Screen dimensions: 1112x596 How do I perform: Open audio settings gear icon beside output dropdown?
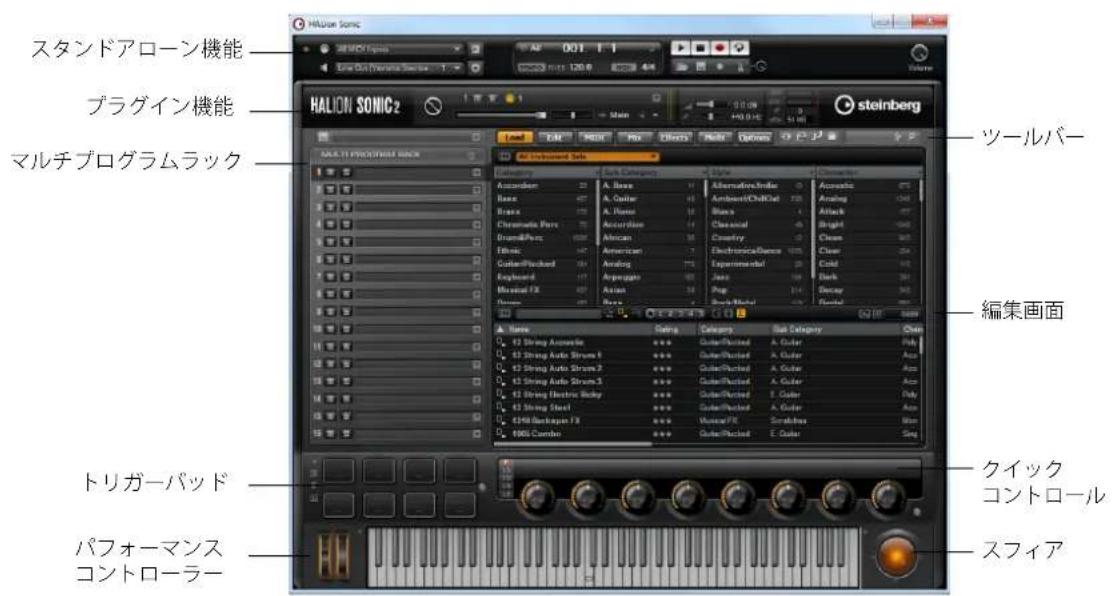click(x=476, y=68)
